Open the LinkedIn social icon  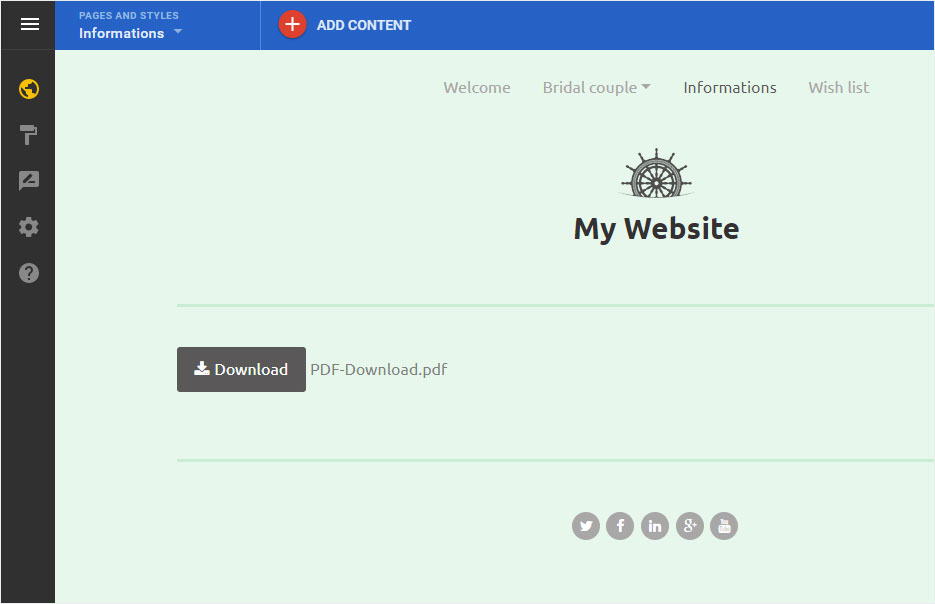click(655, 526)
